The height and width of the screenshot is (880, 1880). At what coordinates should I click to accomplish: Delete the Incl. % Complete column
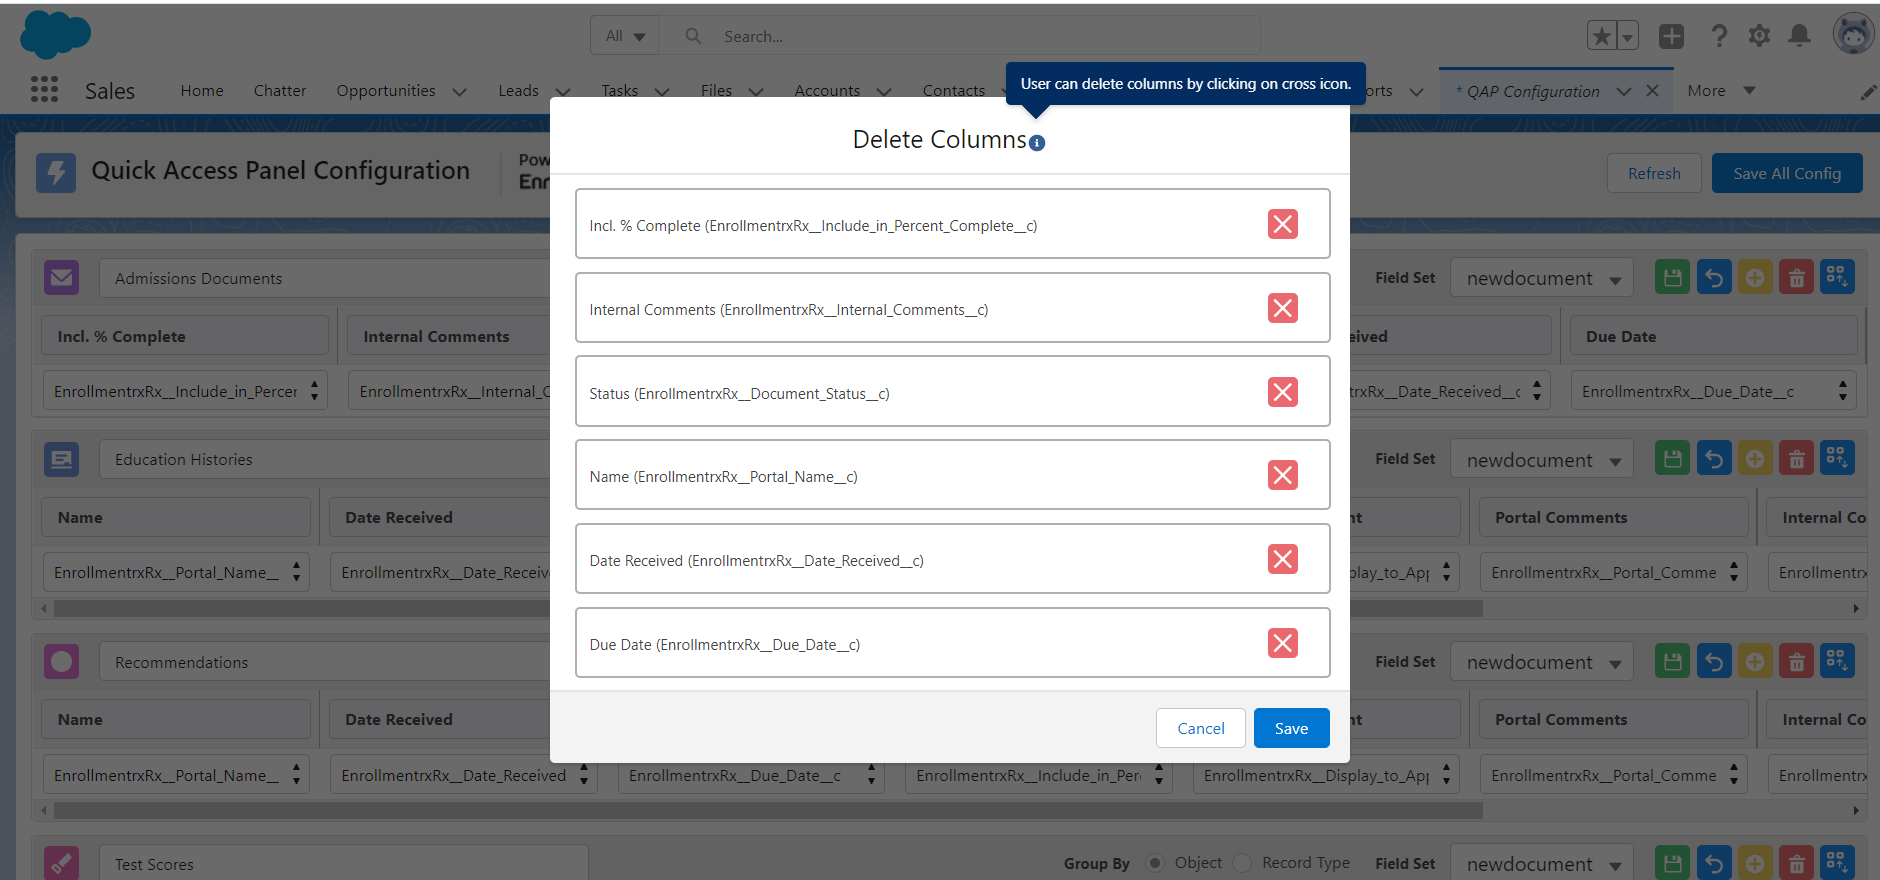click(1282, 224)
